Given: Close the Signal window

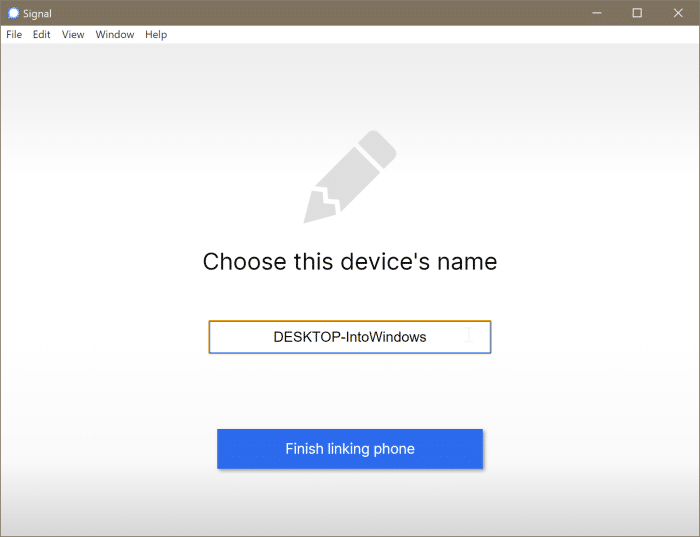Looking at the screenshot, I should coord(678,13).
